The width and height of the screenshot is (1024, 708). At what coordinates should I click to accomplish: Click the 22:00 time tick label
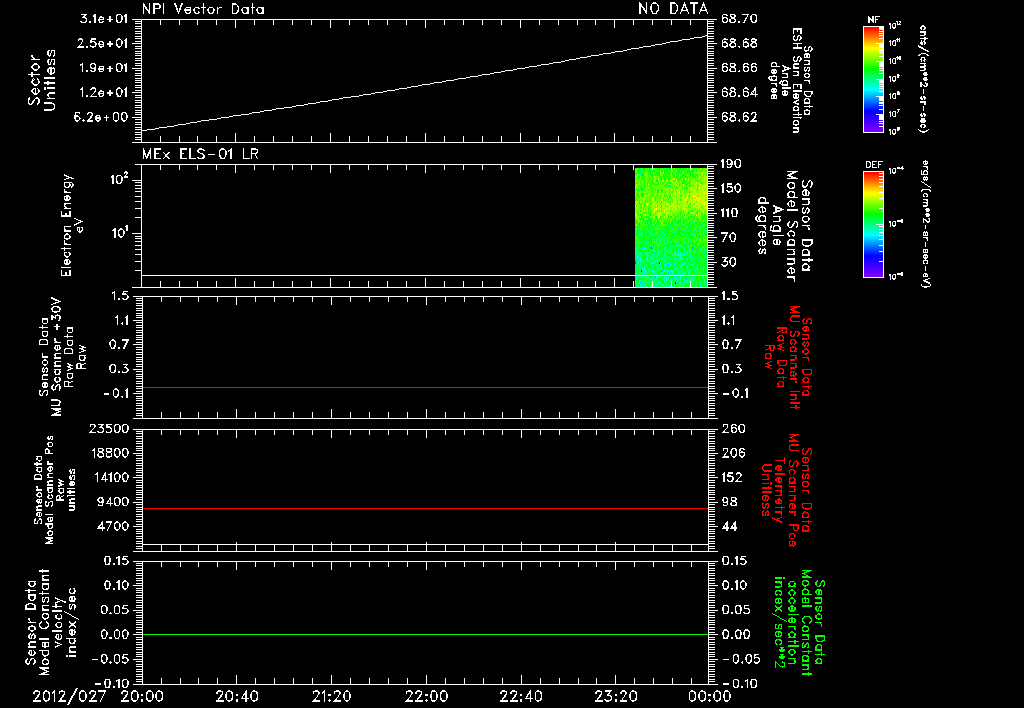click(x=426, y=696)
